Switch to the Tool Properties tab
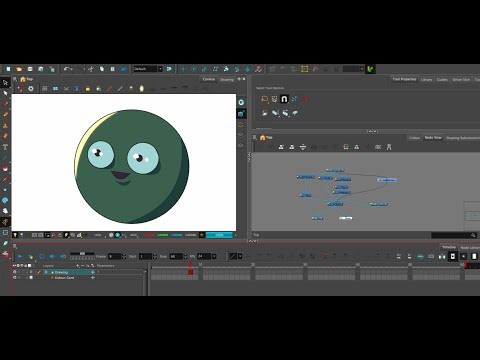This screenshot has width=480, height=360. 404,79
